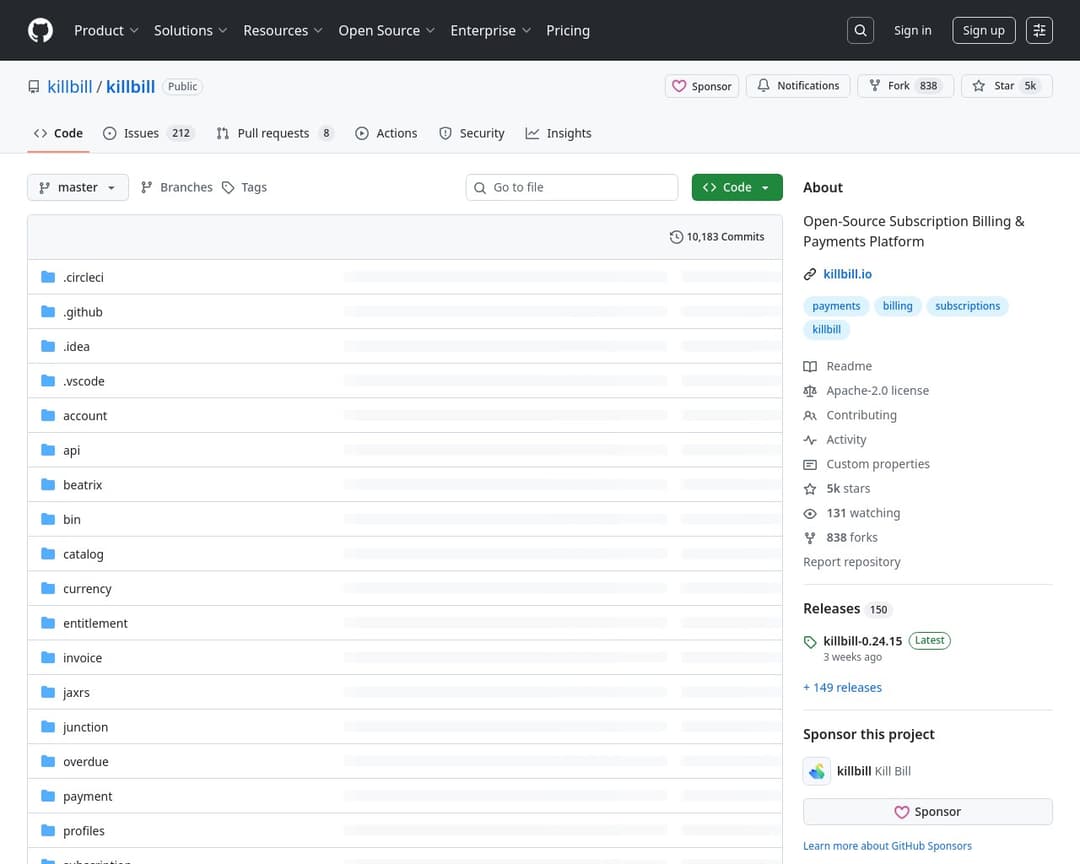Click the .circleci folder icon
The image size is (1080, 864).
pos(48,277)
